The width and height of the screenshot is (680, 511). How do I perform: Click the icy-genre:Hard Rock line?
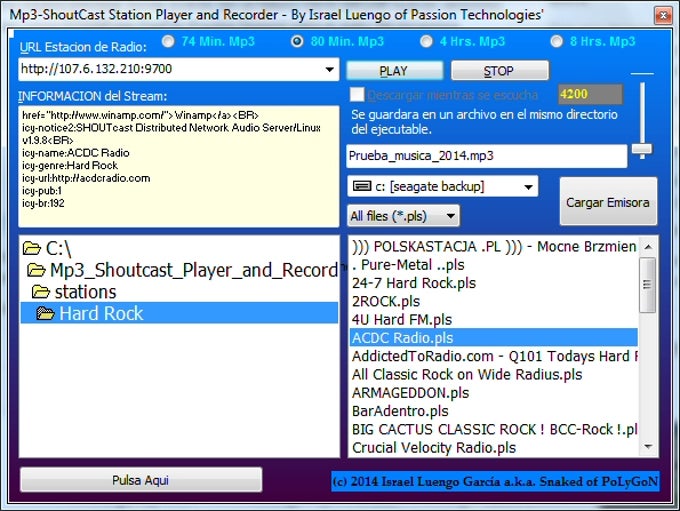click(x=70, y=165)
